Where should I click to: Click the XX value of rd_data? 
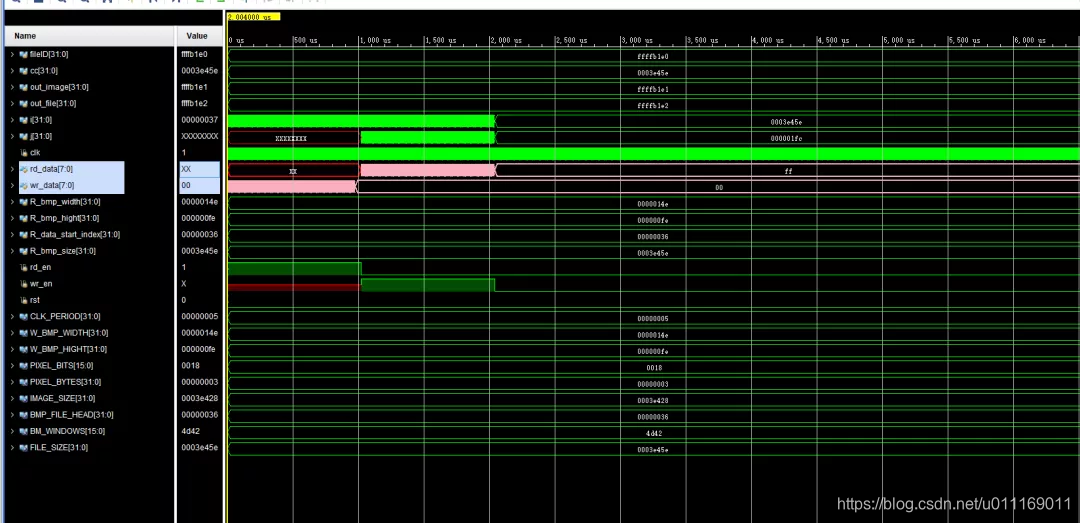186,169
